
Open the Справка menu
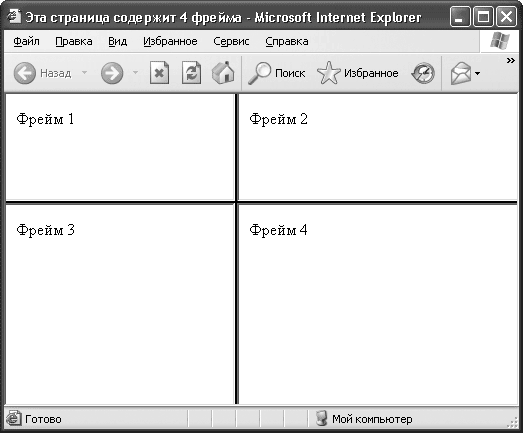tap(287, 41)
